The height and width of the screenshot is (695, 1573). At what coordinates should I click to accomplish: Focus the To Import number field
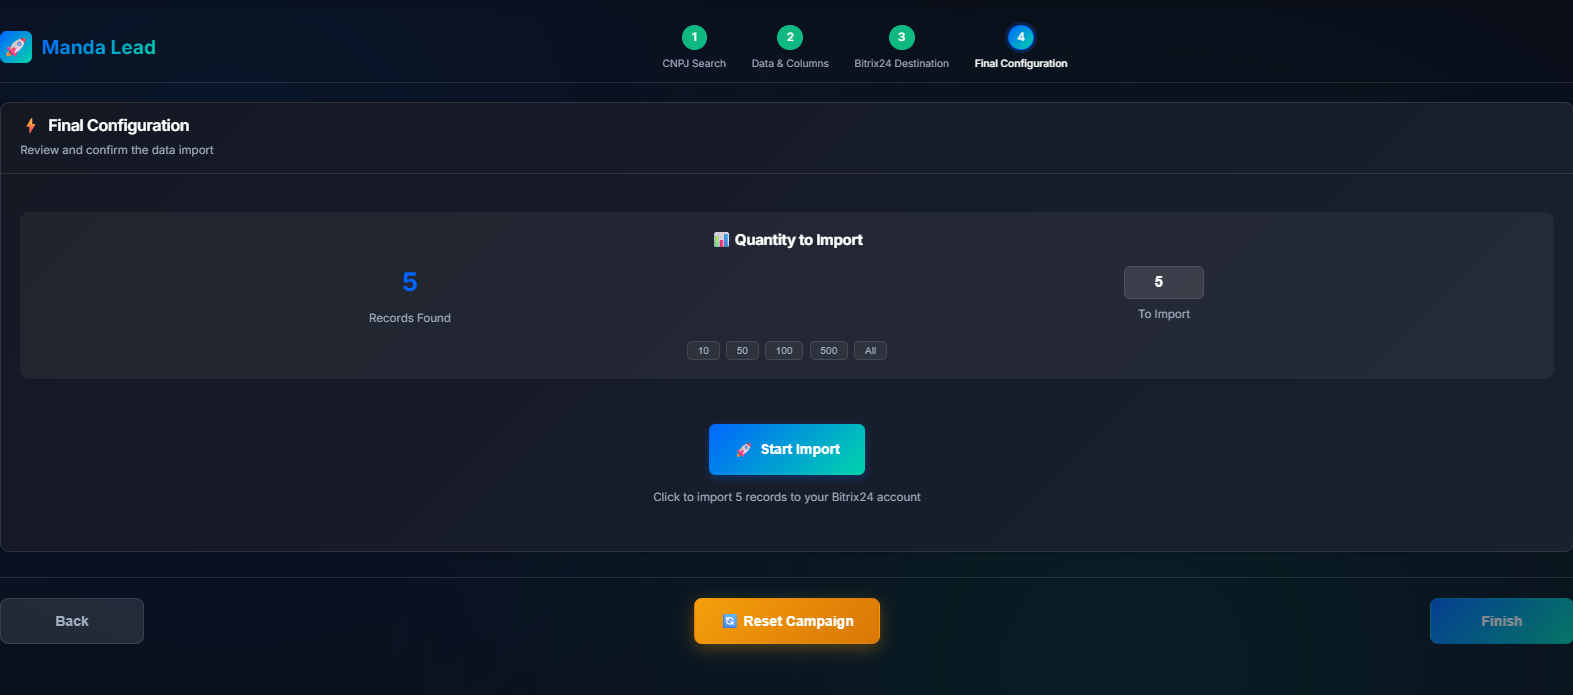1163,282
